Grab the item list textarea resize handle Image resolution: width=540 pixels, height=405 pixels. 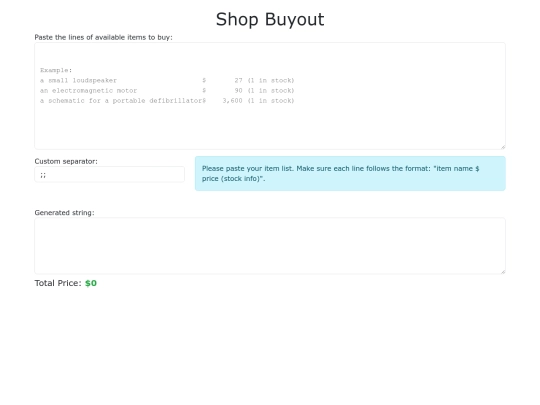pyautogui.click(x=503, y=147)
